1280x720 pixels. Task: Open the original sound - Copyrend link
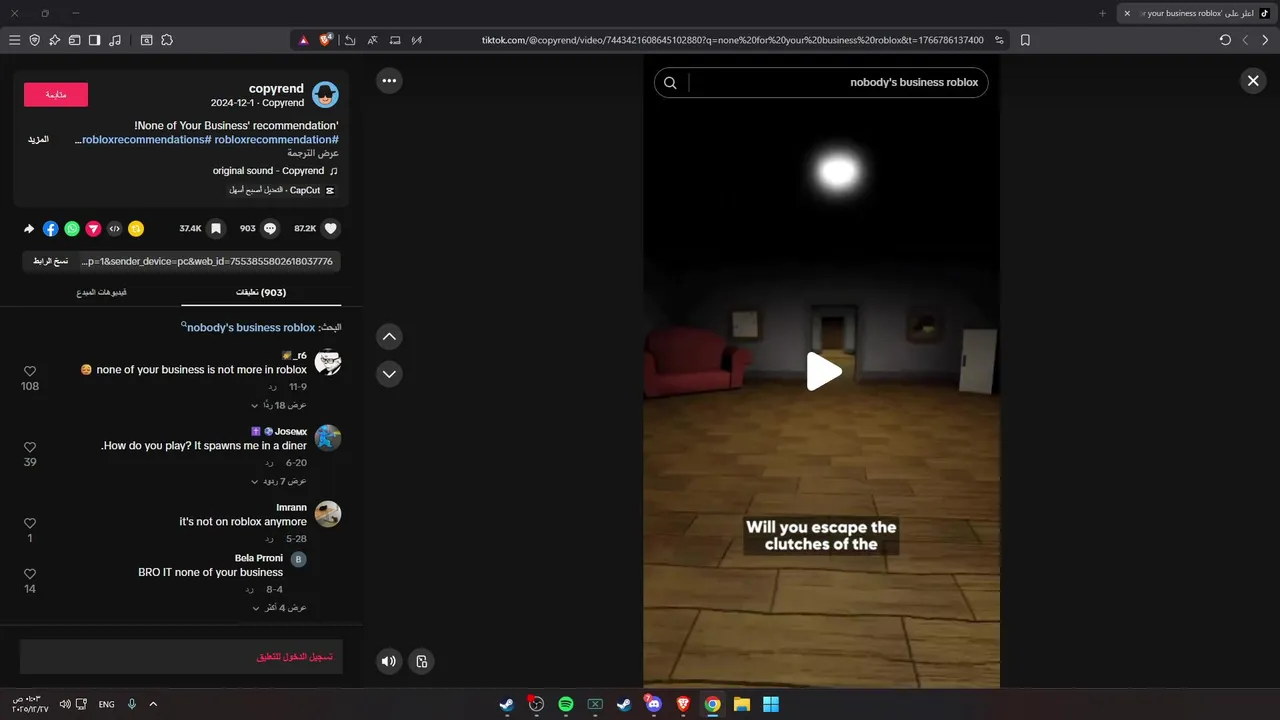point(275,171)
